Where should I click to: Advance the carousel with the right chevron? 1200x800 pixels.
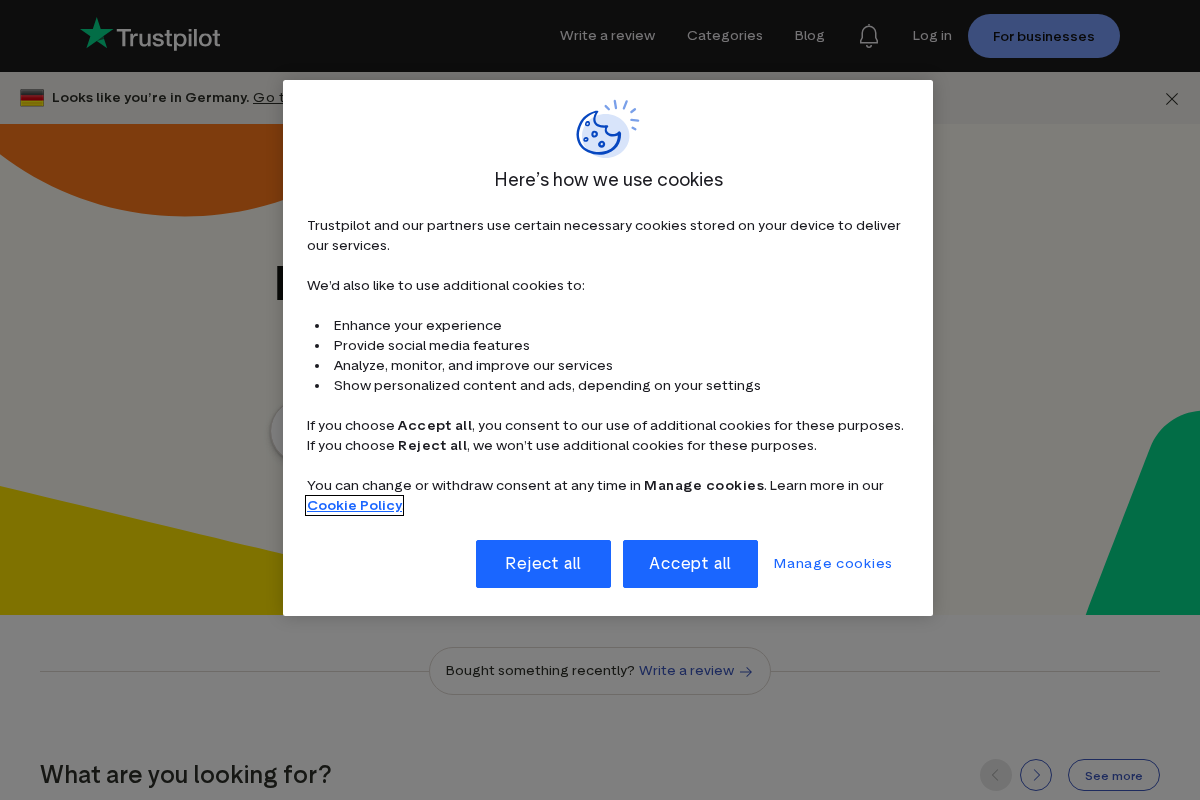pyautogui.click(x=1036, y=775)
